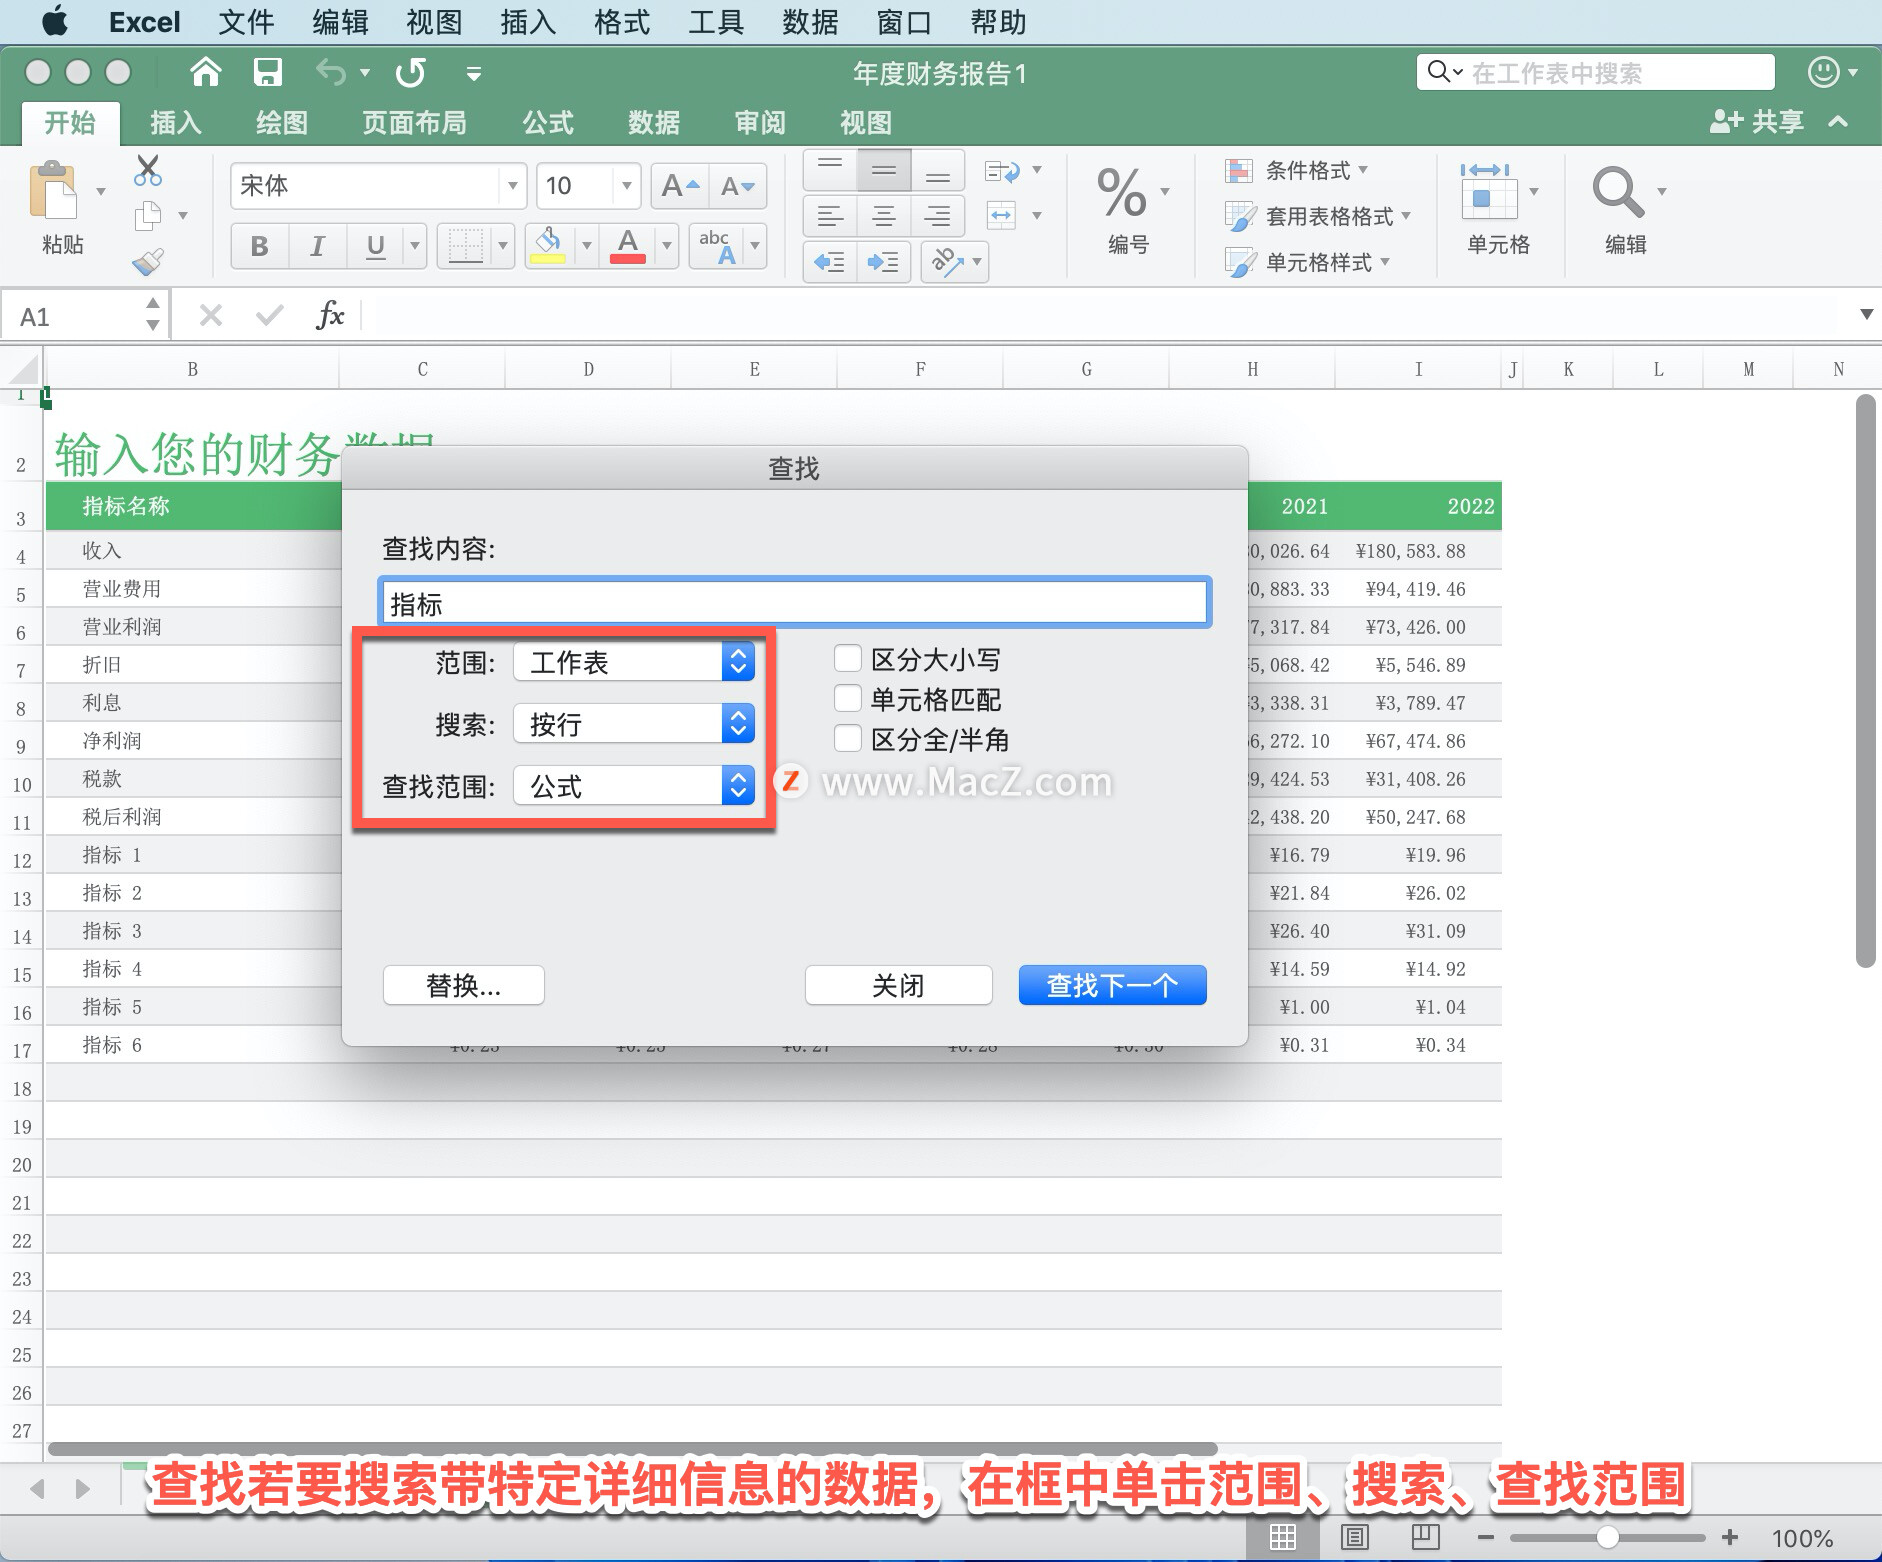
Task: Open the 审阅 ribbon tab
Action: click(760, 122)
